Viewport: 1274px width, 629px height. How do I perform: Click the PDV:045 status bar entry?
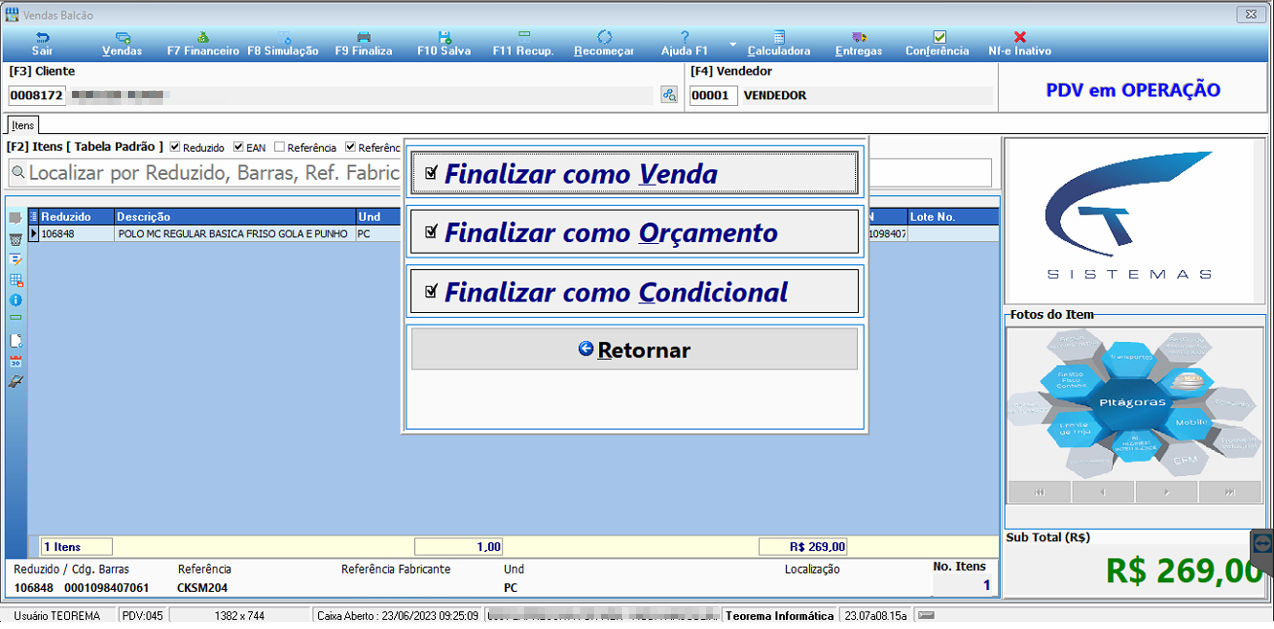pyautogui.click(x=142, y=616)
